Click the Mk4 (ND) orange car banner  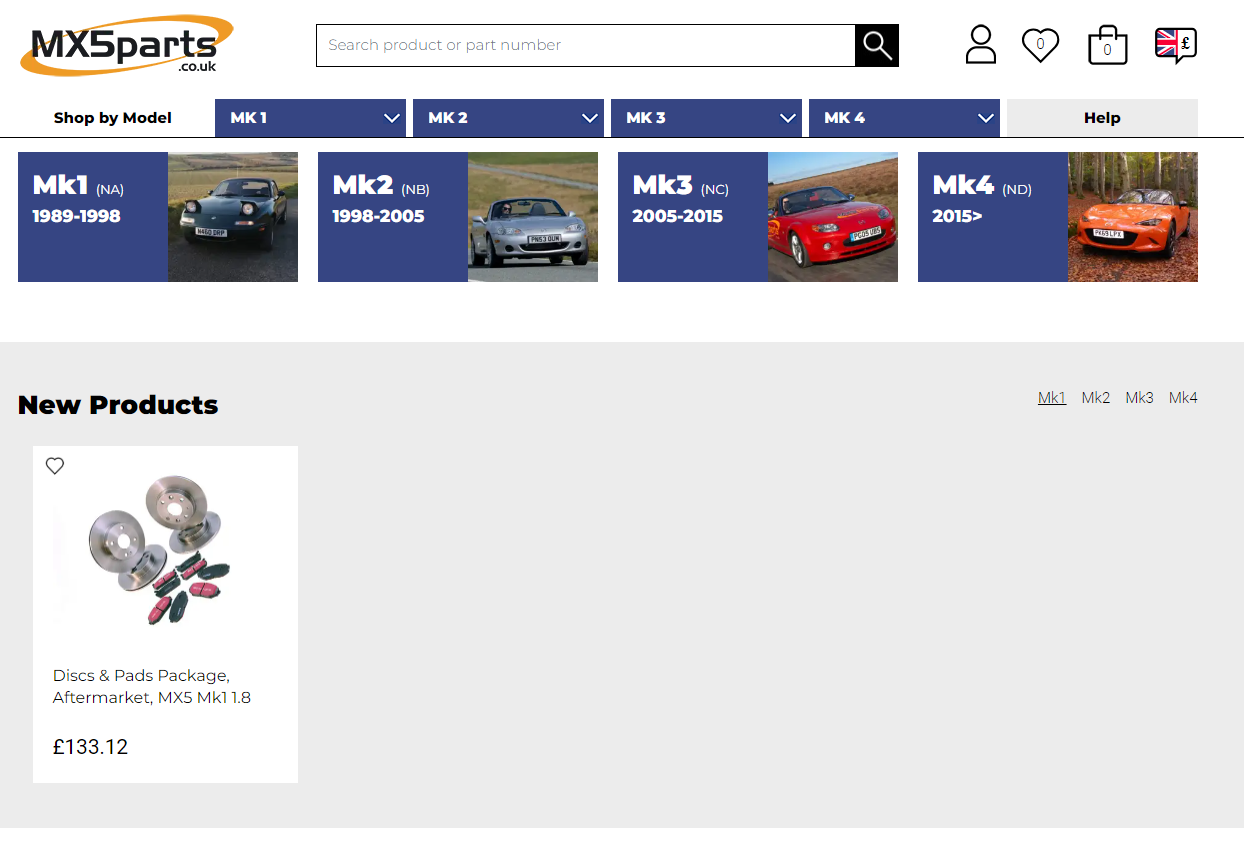(1057, 217)
